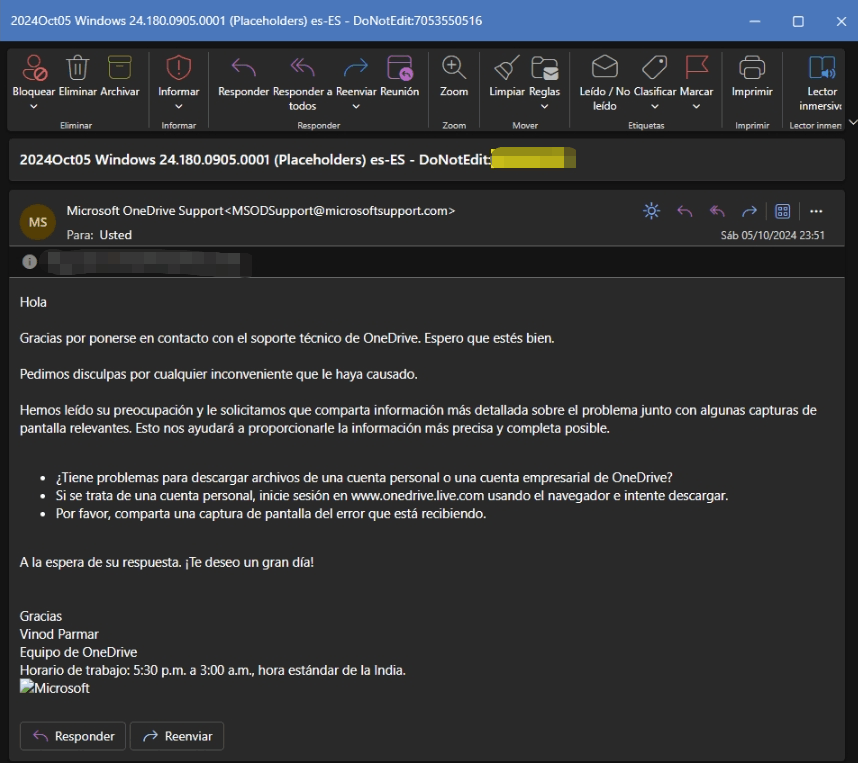Click the broken Microsoft image placeholder

[55, 688]
